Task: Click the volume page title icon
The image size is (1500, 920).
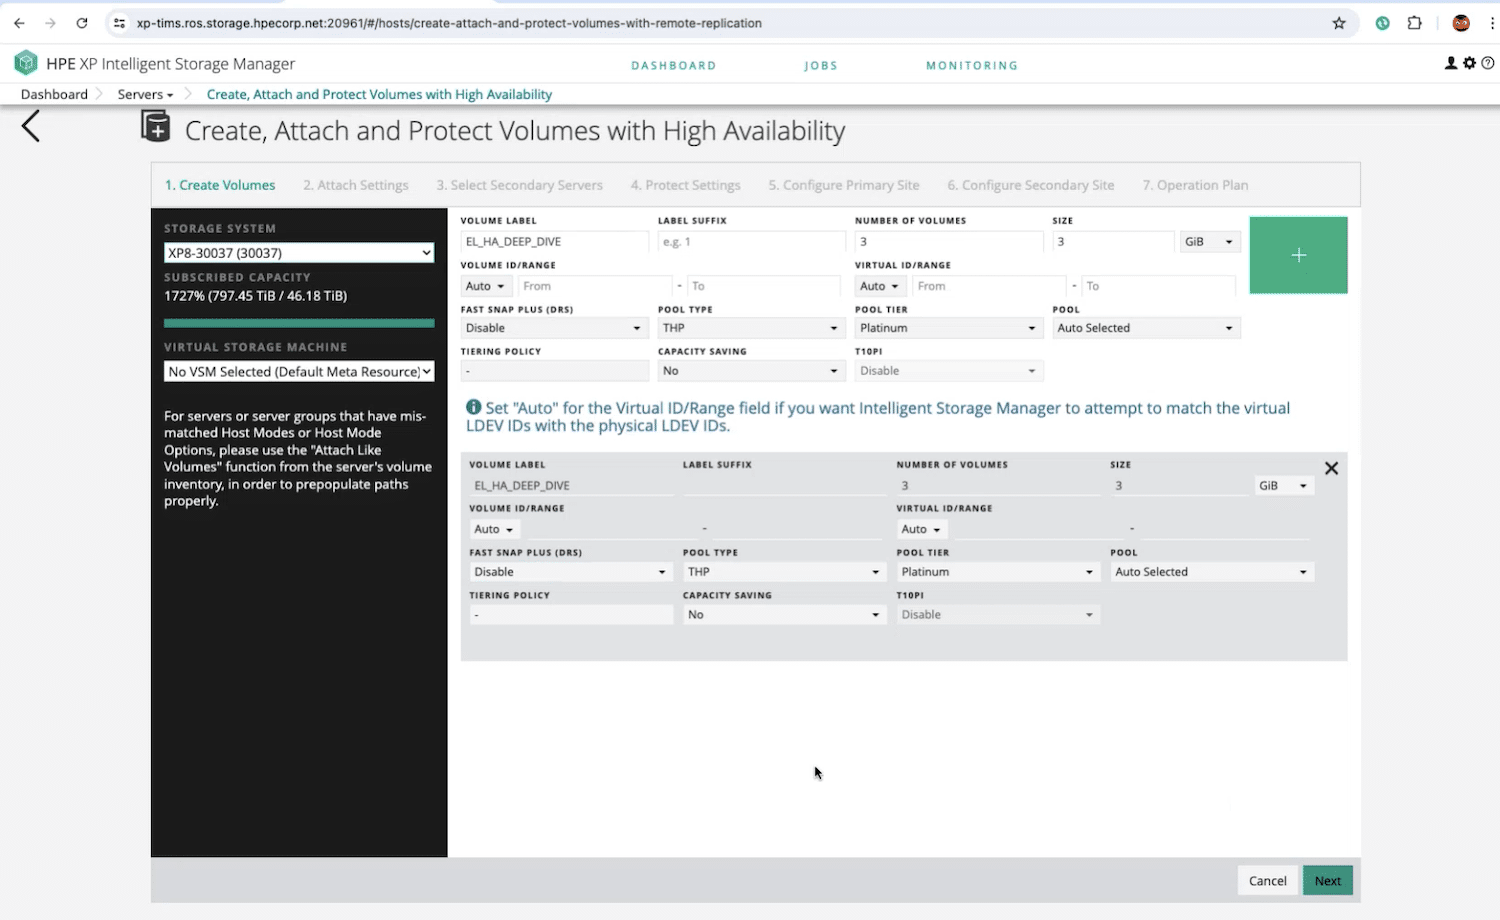Action: pyautogui.click(x=156, y=127)
